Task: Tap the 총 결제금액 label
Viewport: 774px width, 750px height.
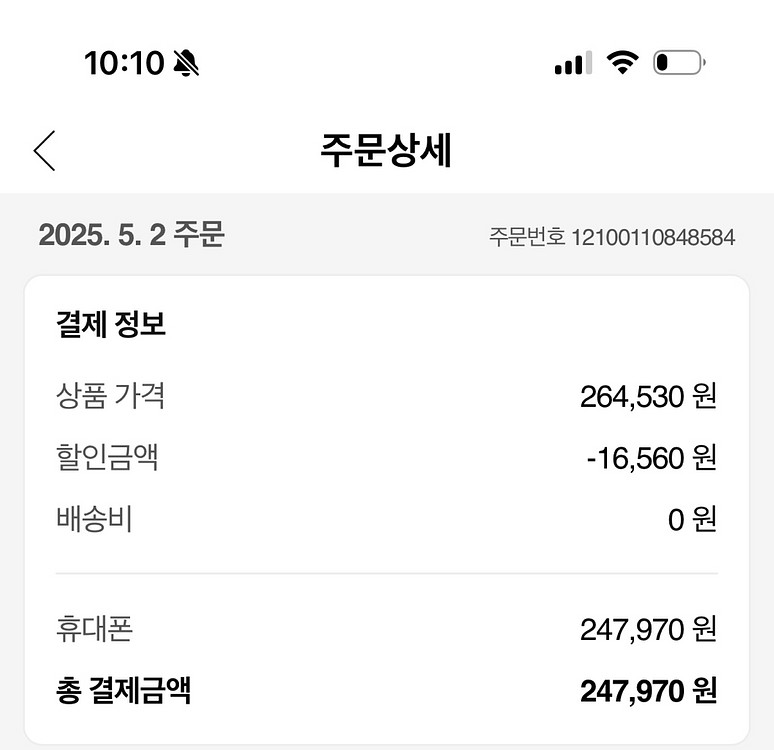Action: [123, 691]
